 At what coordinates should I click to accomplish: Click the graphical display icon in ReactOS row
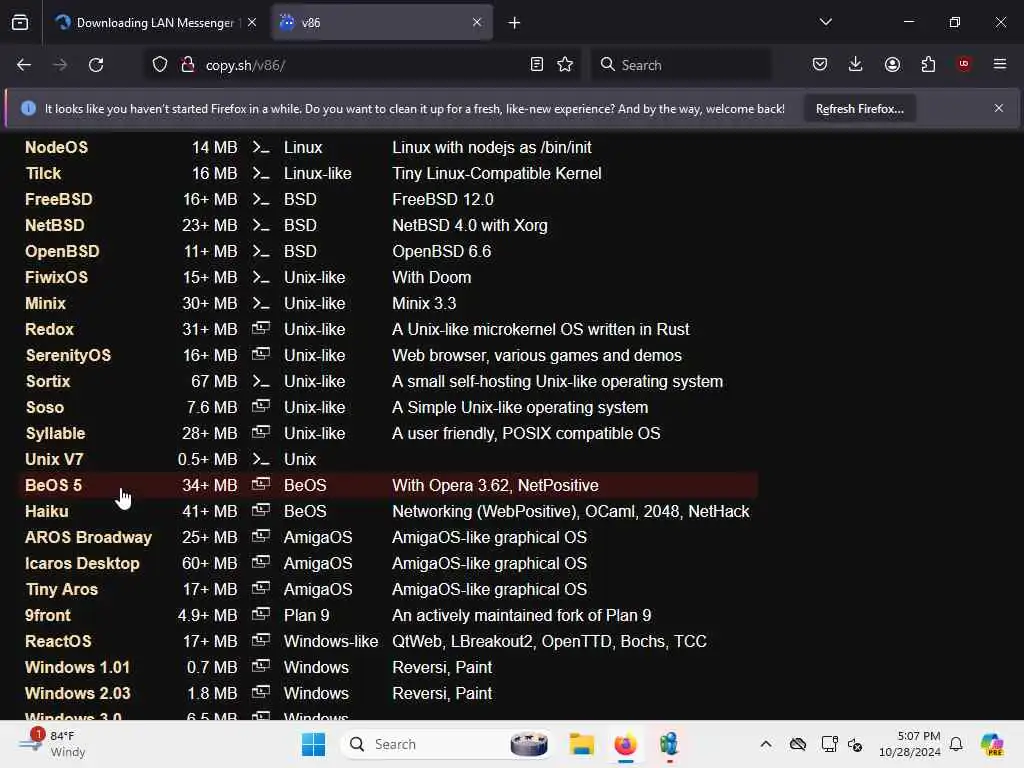261,641
